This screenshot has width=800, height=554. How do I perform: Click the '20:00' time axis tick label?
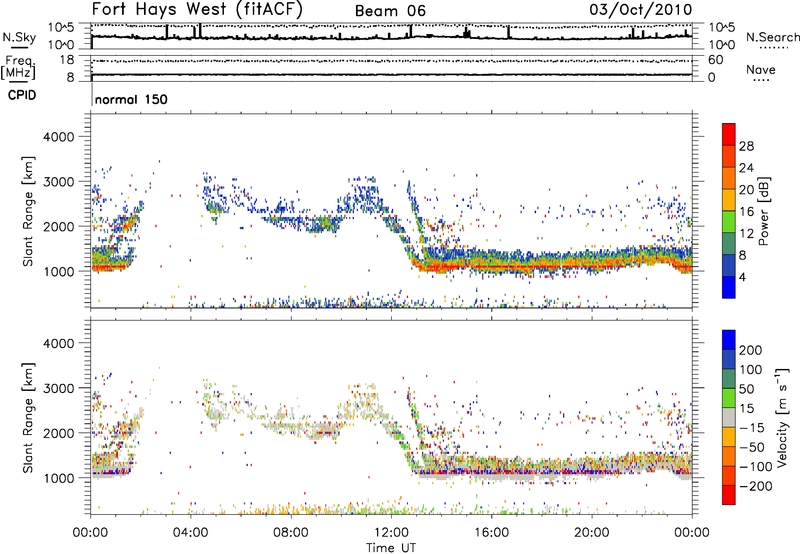592,532
